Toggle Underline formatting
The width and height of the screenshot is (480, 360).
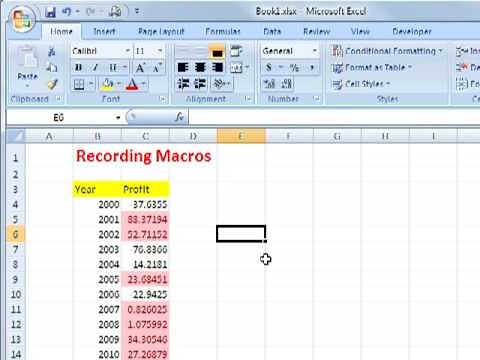pyautogui.click(x=113, y=68)
